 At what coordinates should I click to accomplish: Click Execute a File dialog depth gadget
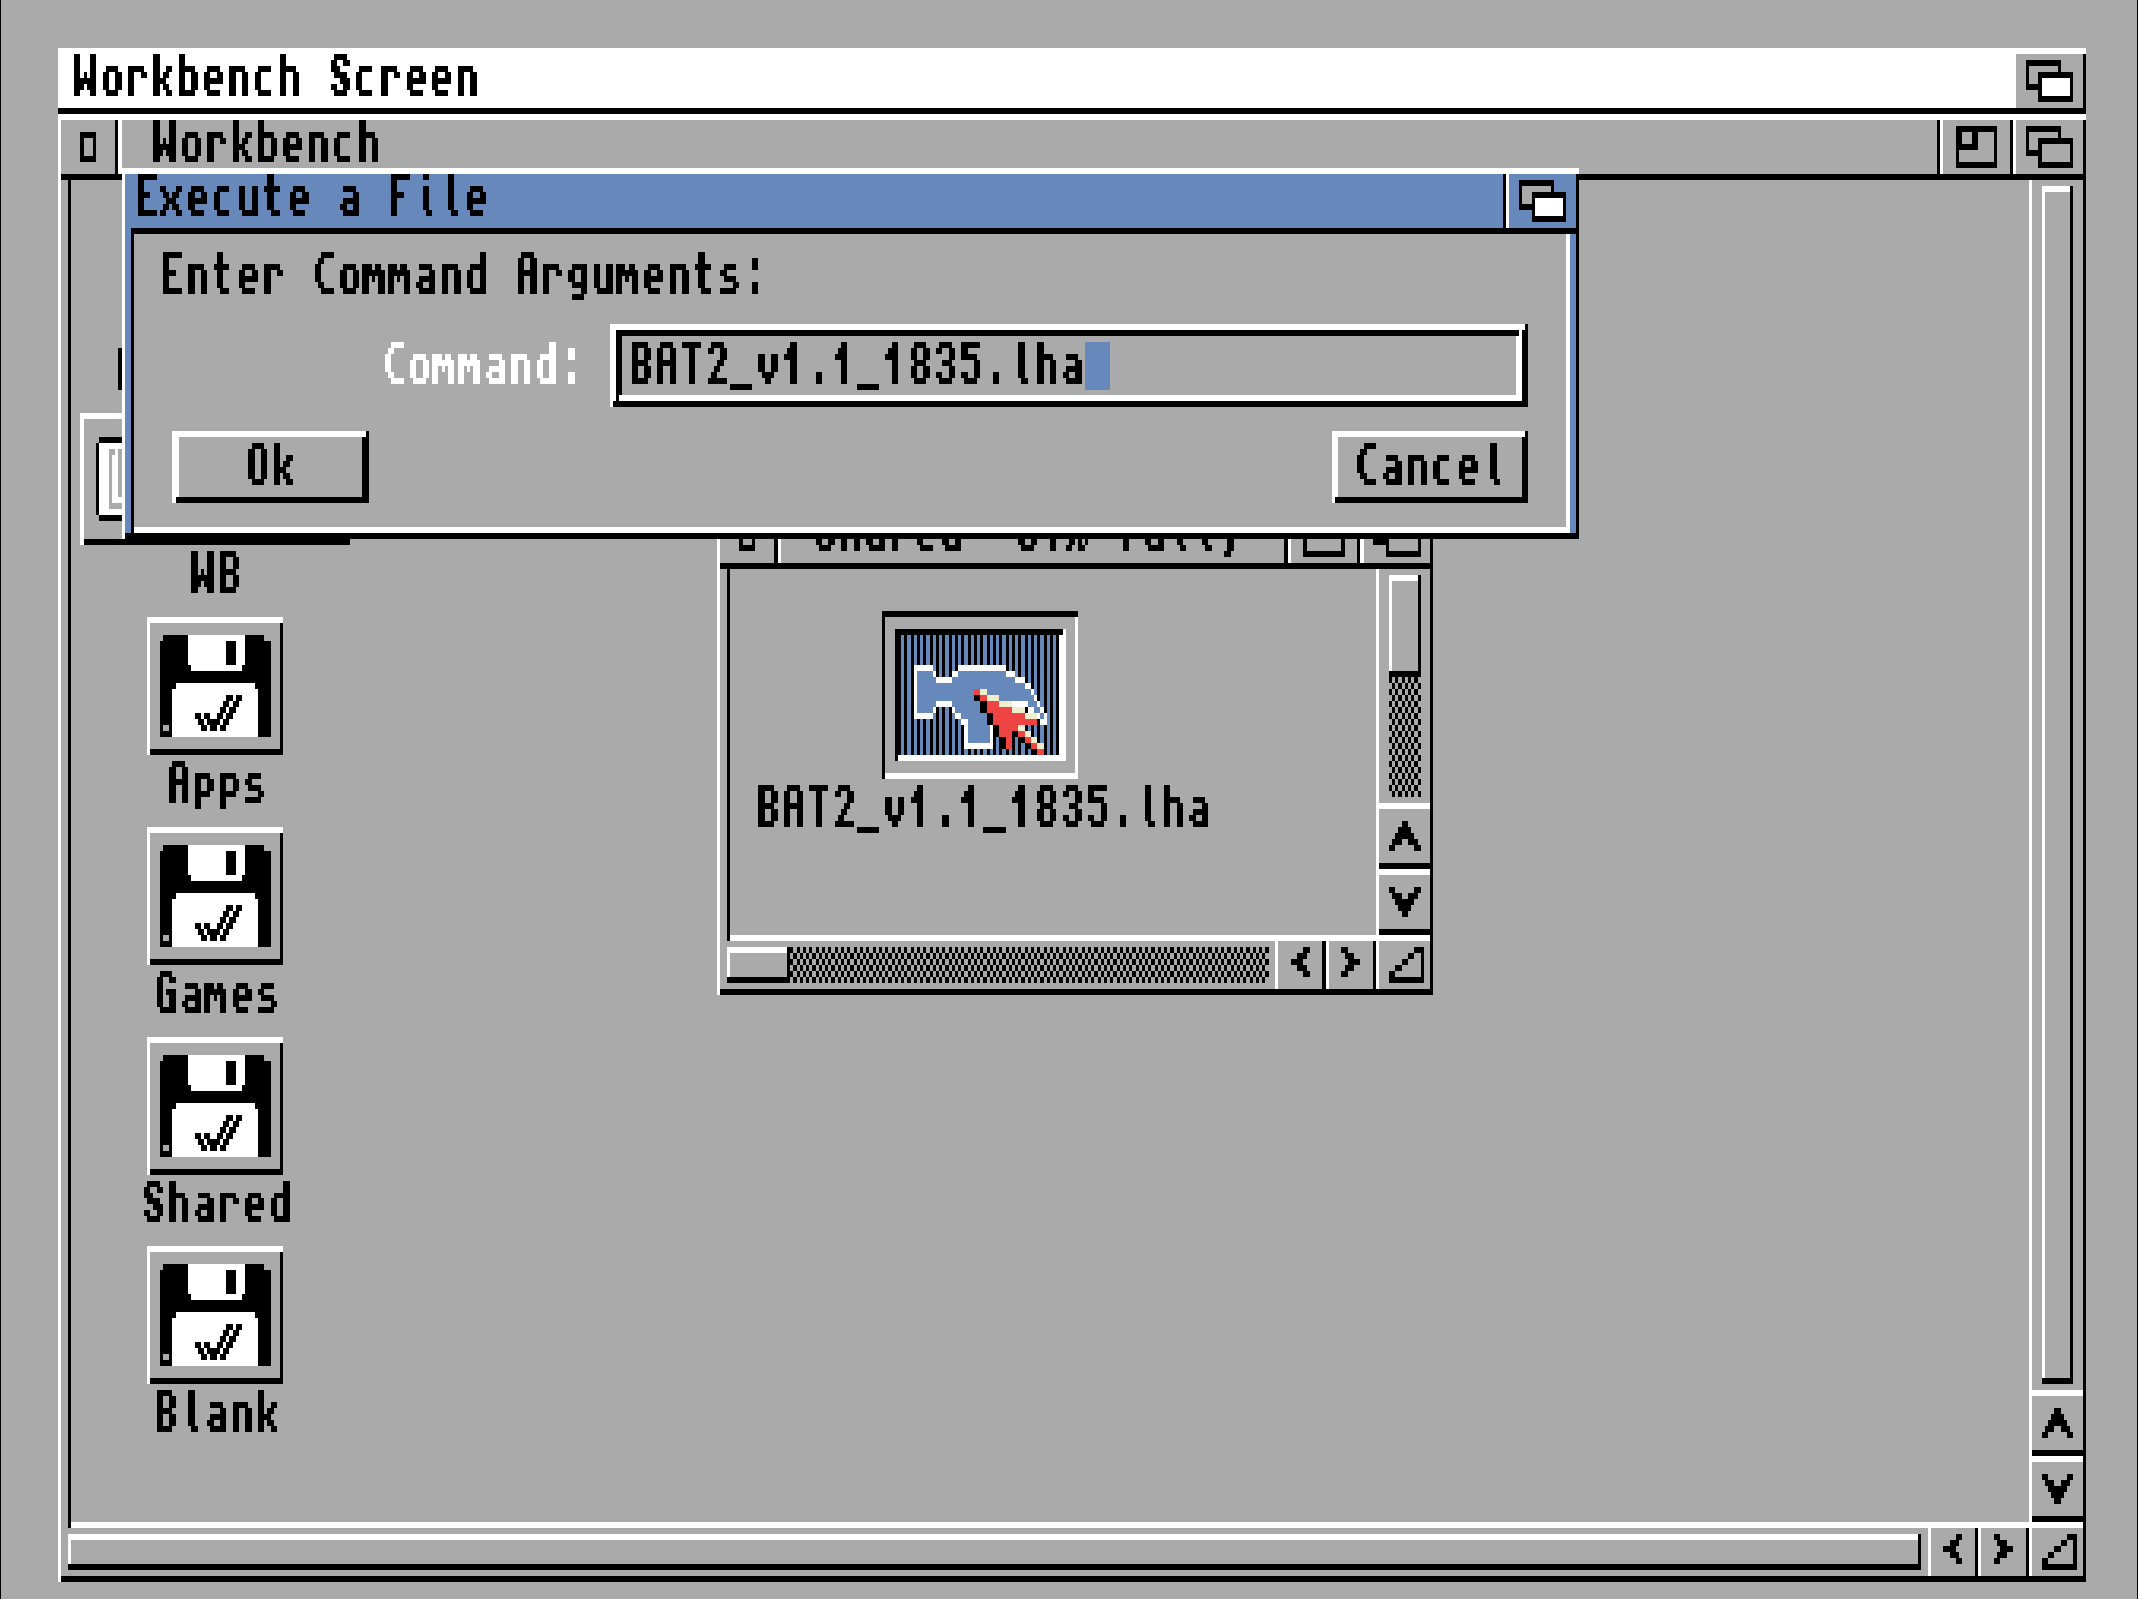point(1541,201)
